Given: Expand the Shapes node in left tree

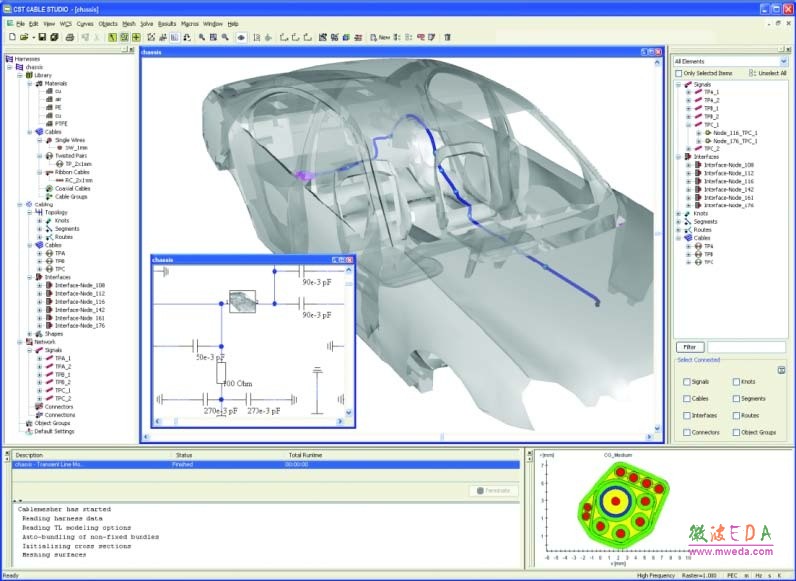Looking at the screenshot, I should point(29,334).
